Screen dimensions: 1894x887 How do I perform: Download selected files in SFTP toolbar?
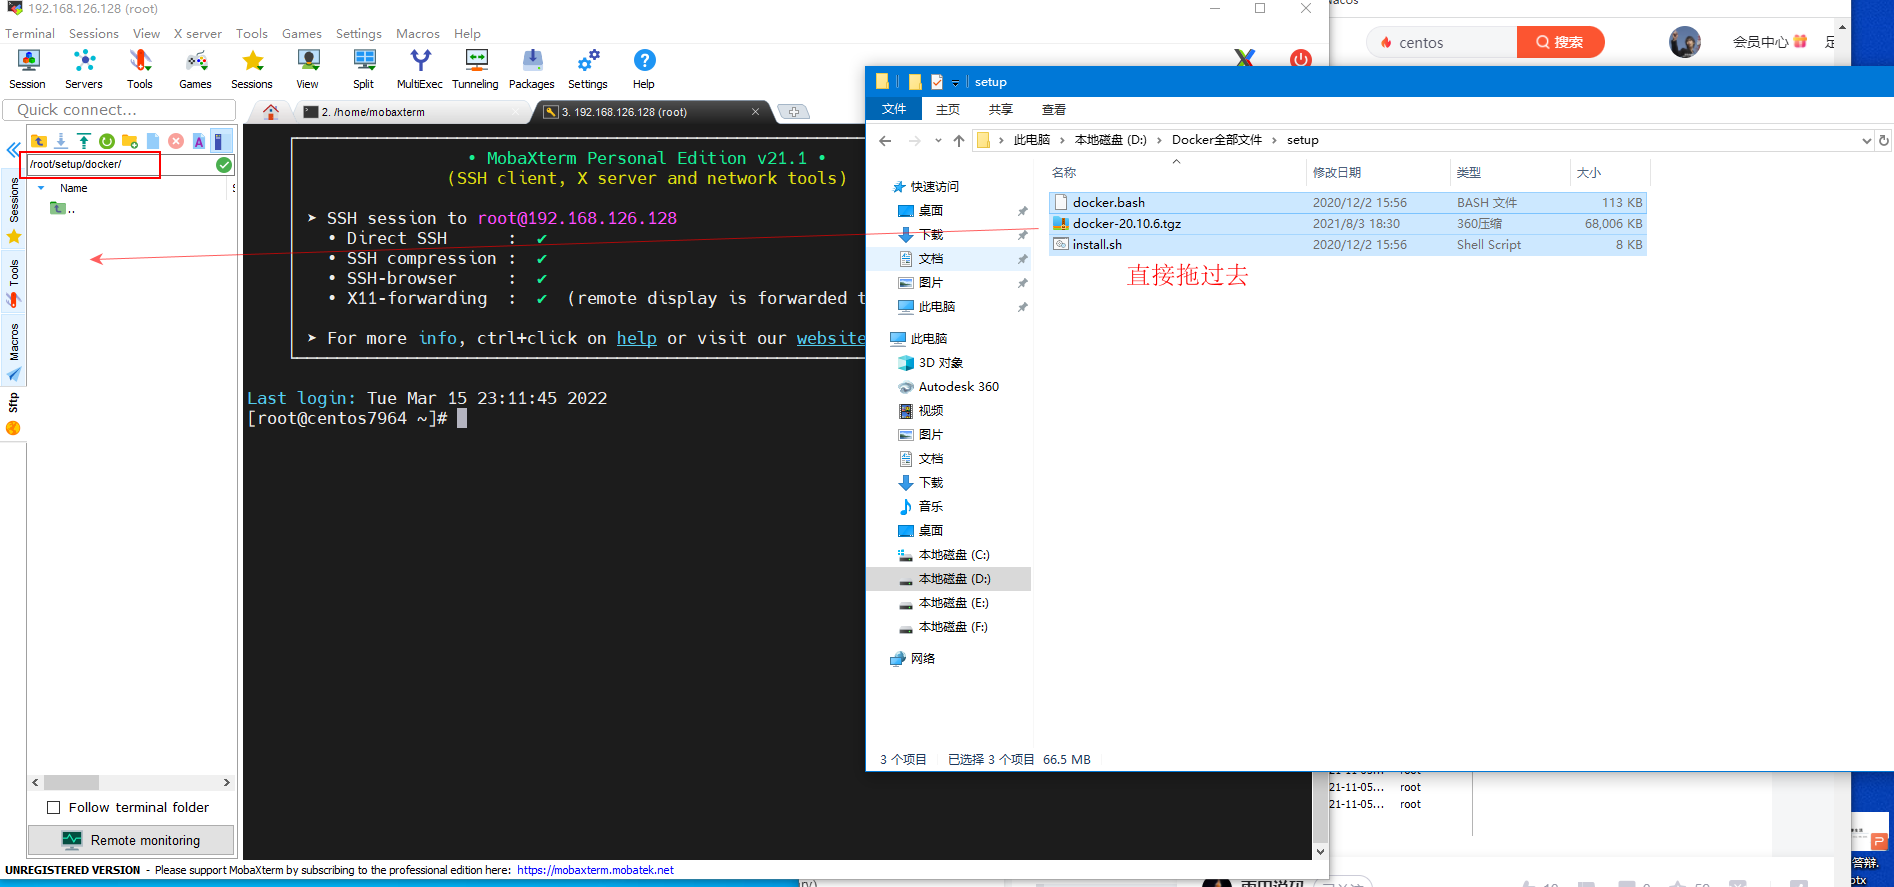point(61,141)
